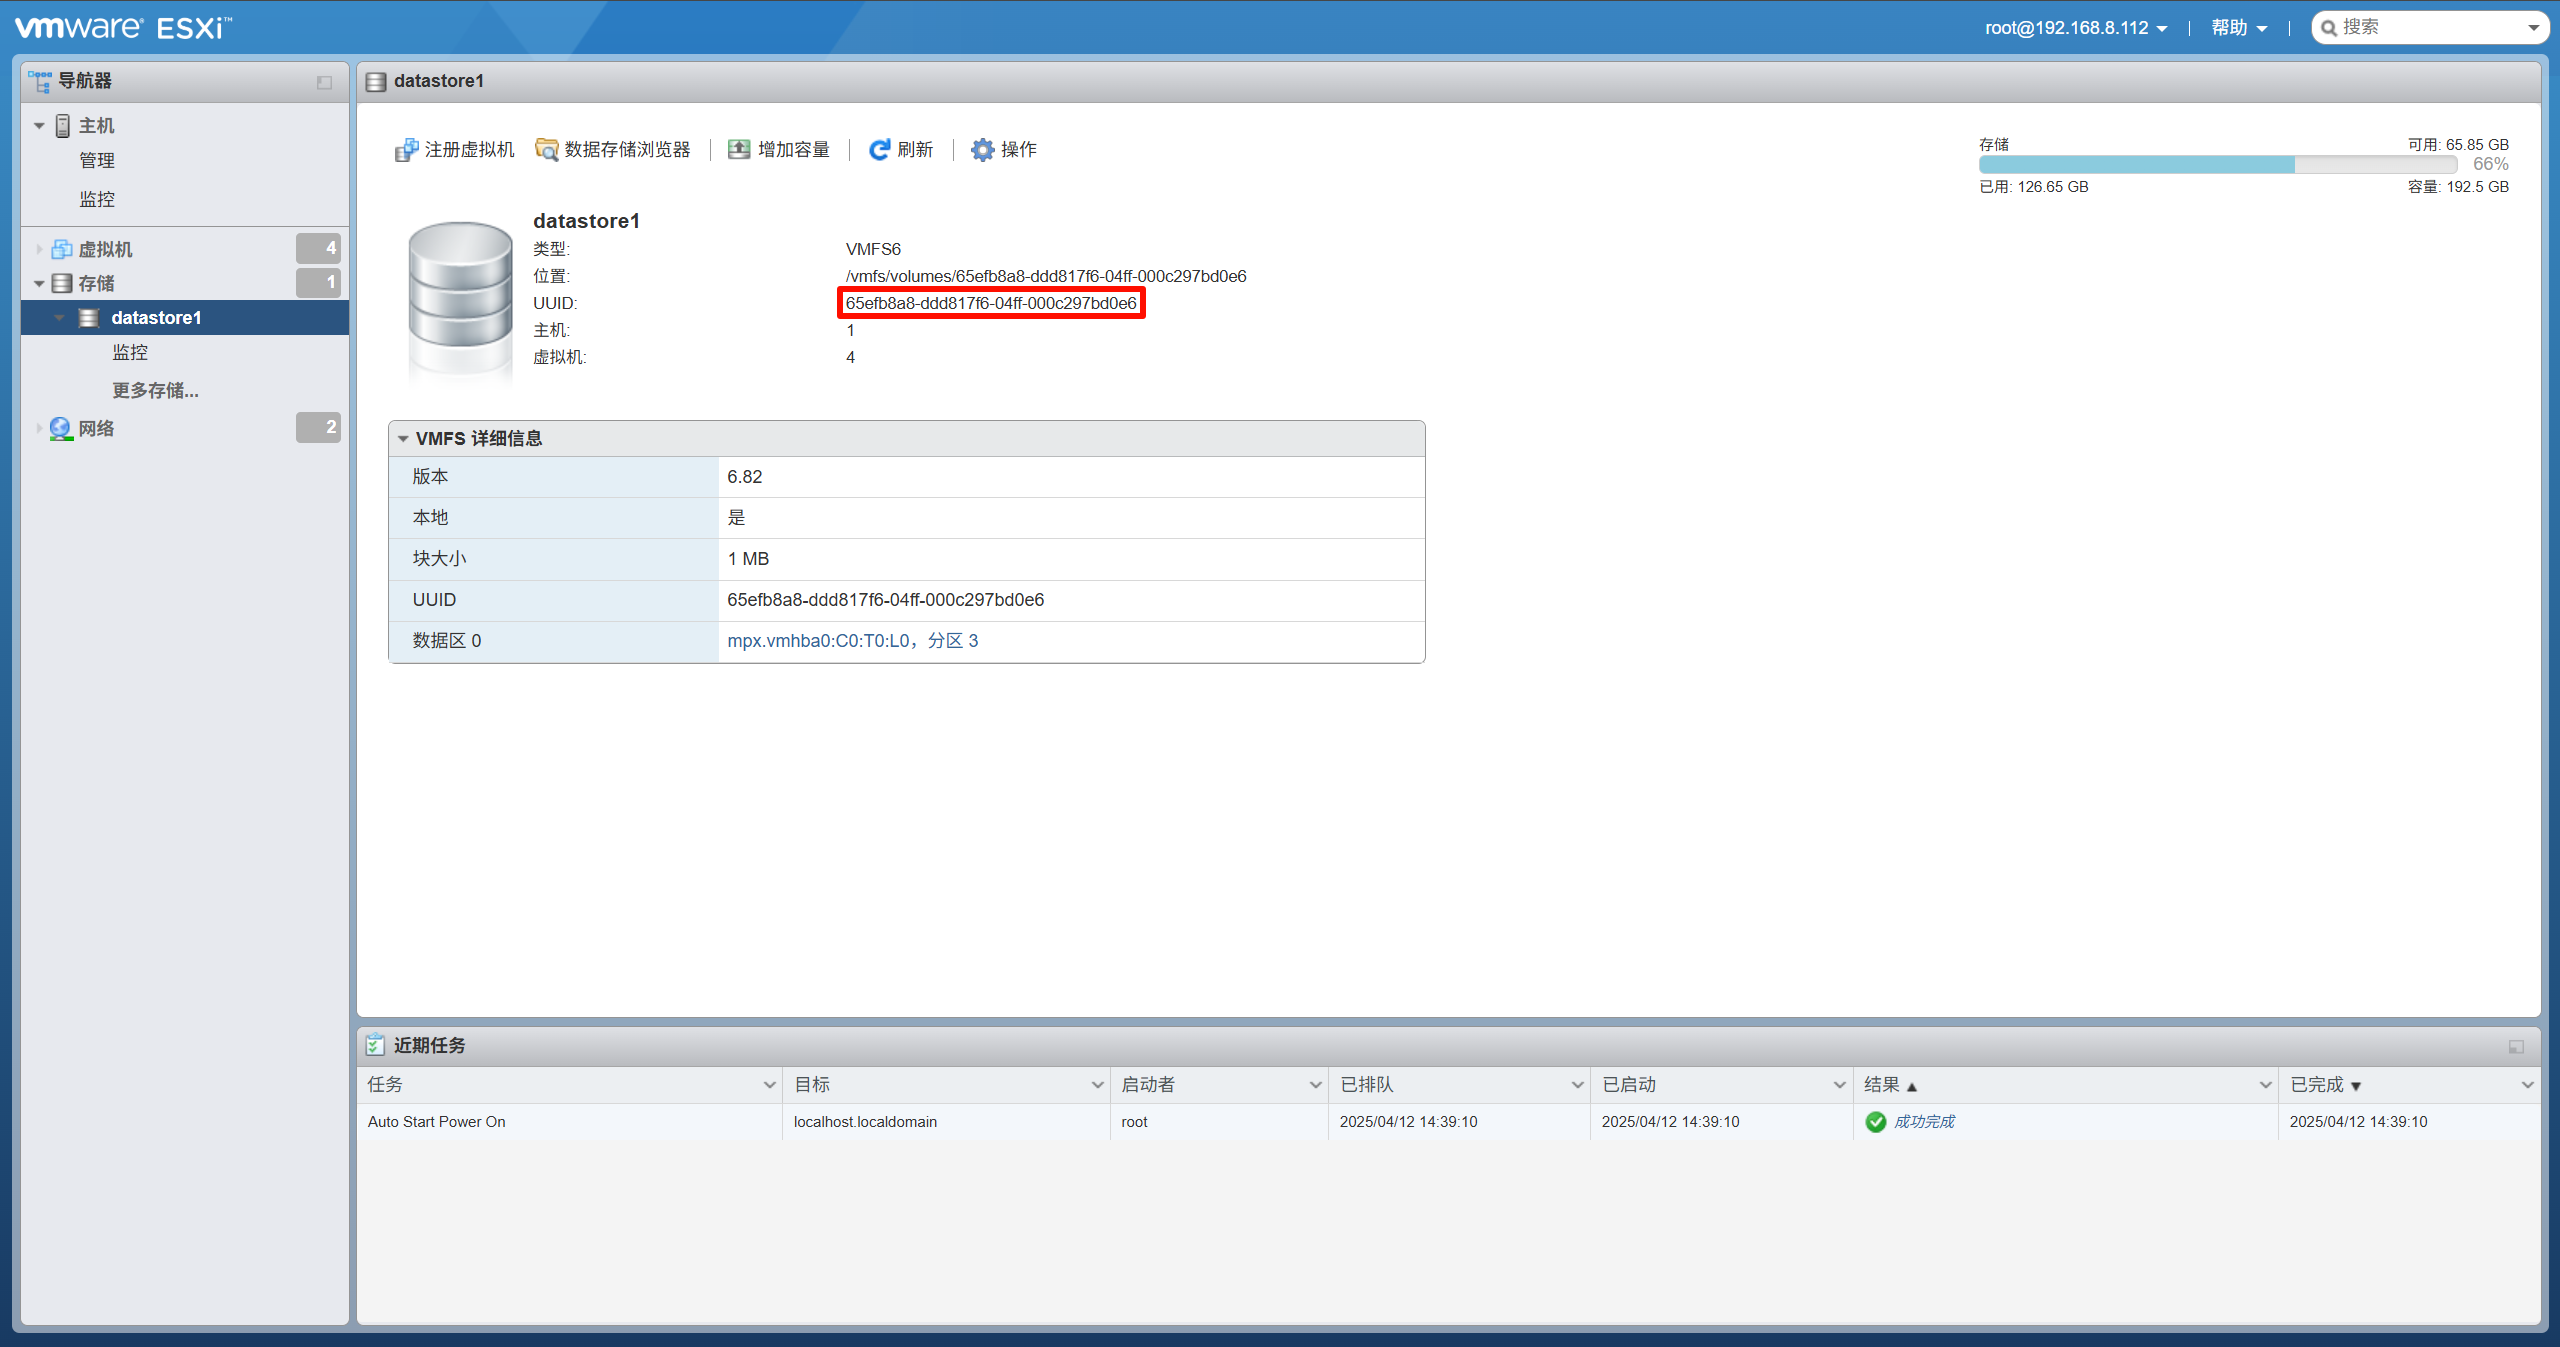Select Monitor (监控) under Host
Screen dimensions: 2560x1347
click(97, 199)
